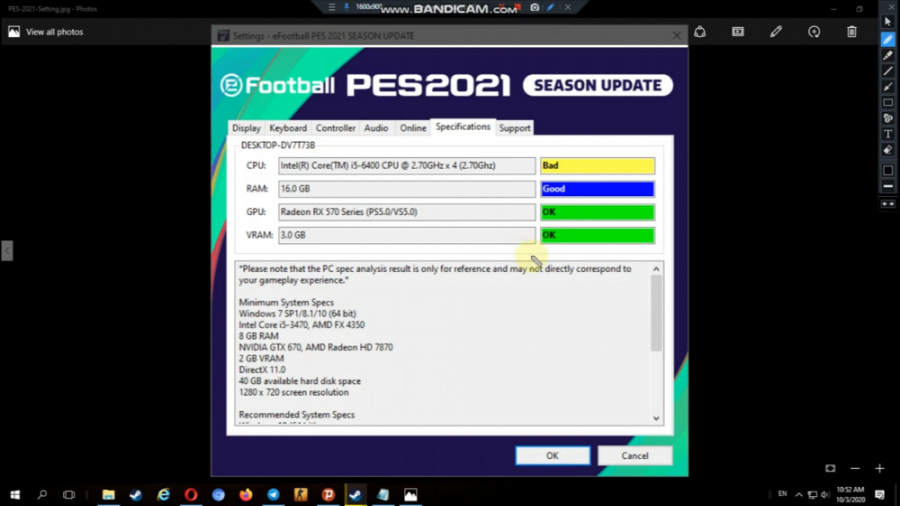Open Bandicam recording bar menu icon
The width and height of the screenshot is (900, 506).
(332, 7)
